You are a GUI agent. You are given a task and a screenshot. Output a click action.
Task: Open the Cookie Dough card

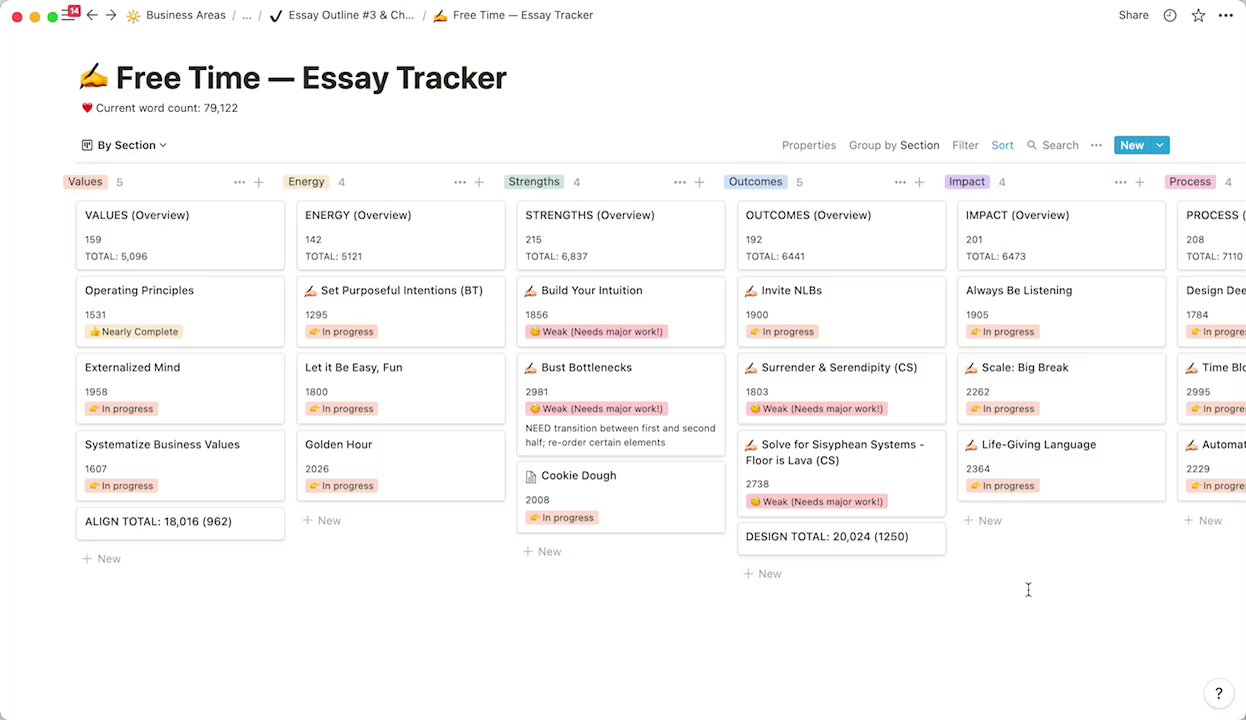coord(578,476)
